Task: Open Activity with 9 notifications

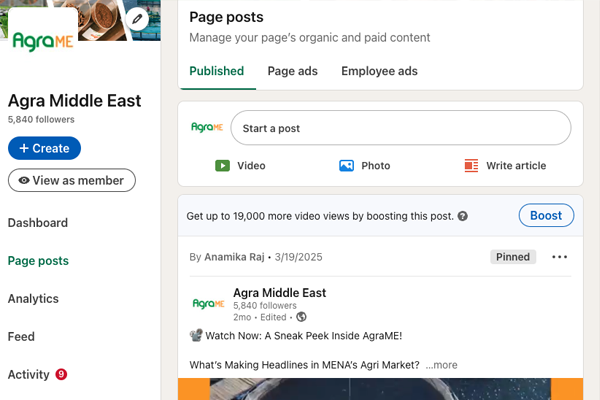Action: (29, 375)
